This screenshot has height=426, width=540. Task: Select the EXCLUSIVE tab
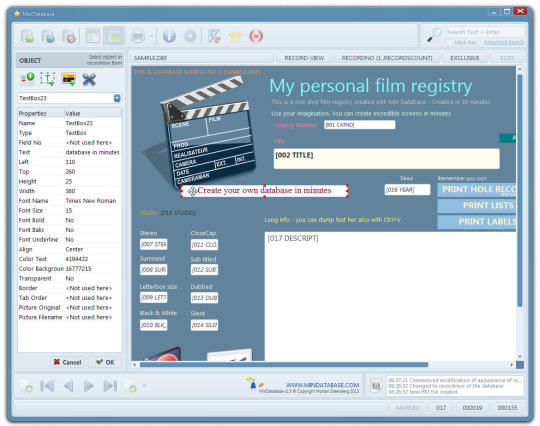click(x=465, y=58)
